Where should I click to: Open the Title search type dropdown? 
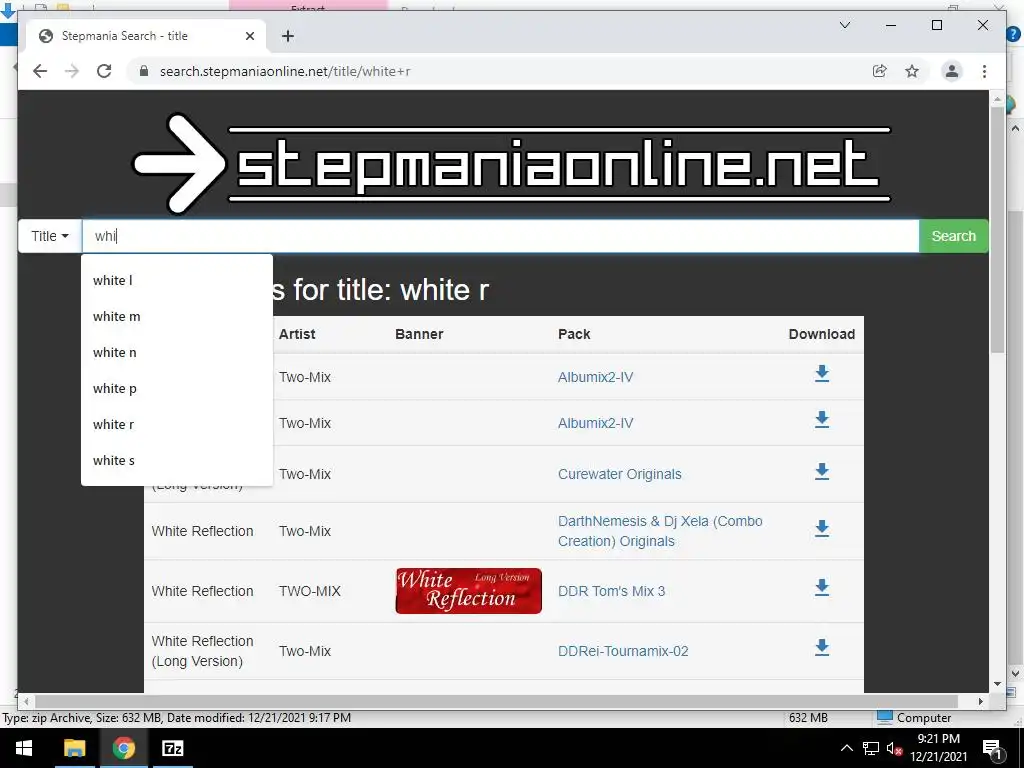pyautogui.click(x=50, y=236)
